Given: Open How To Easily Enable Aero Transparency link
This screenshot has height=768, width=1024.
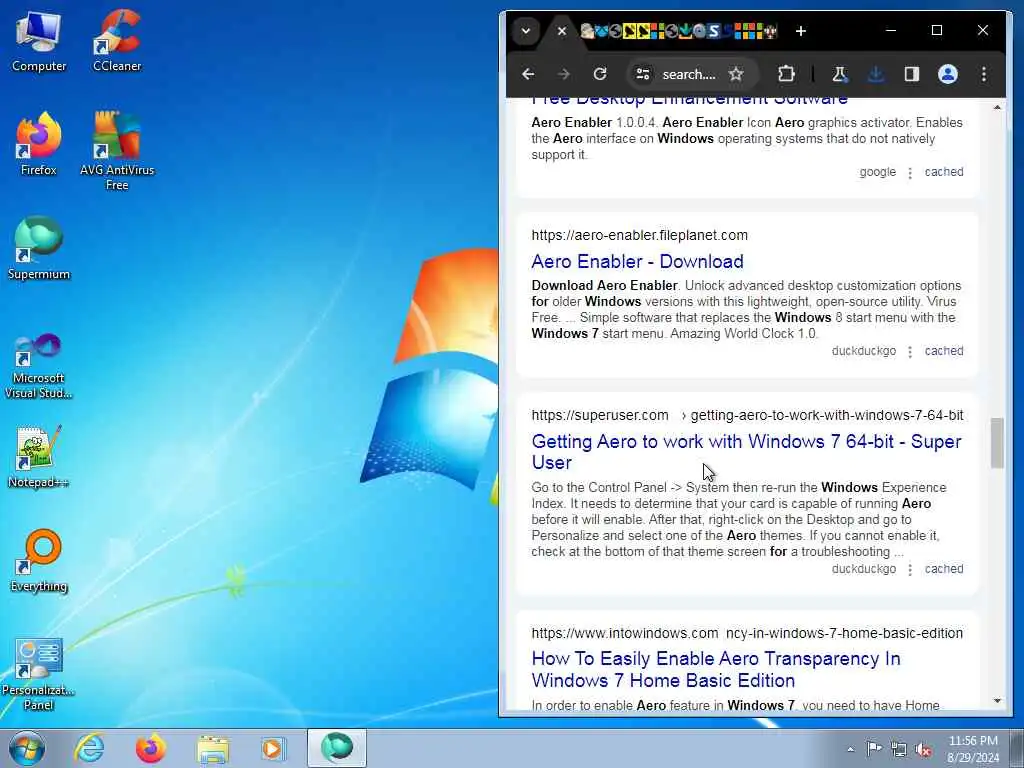Looking at the screenshot, I should click(716, 669).
